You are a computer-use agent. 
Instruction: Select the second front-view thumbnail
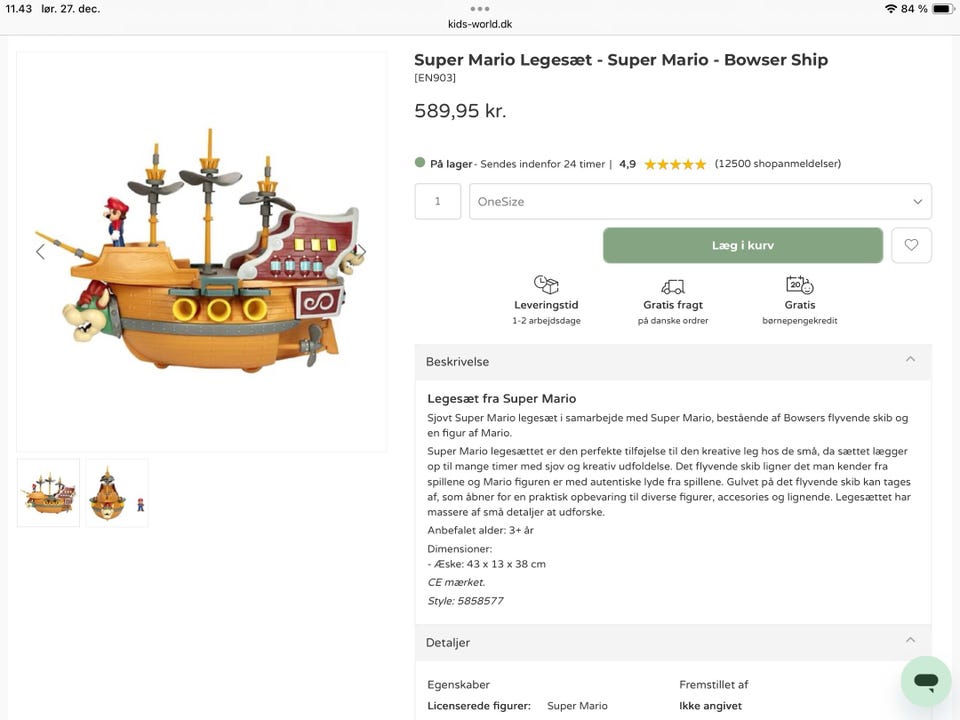click(x=116, y=493)
